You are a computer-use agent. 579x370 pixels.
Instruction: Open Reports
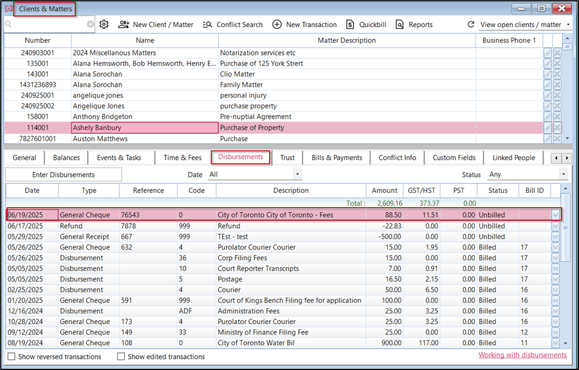[414, 24]
